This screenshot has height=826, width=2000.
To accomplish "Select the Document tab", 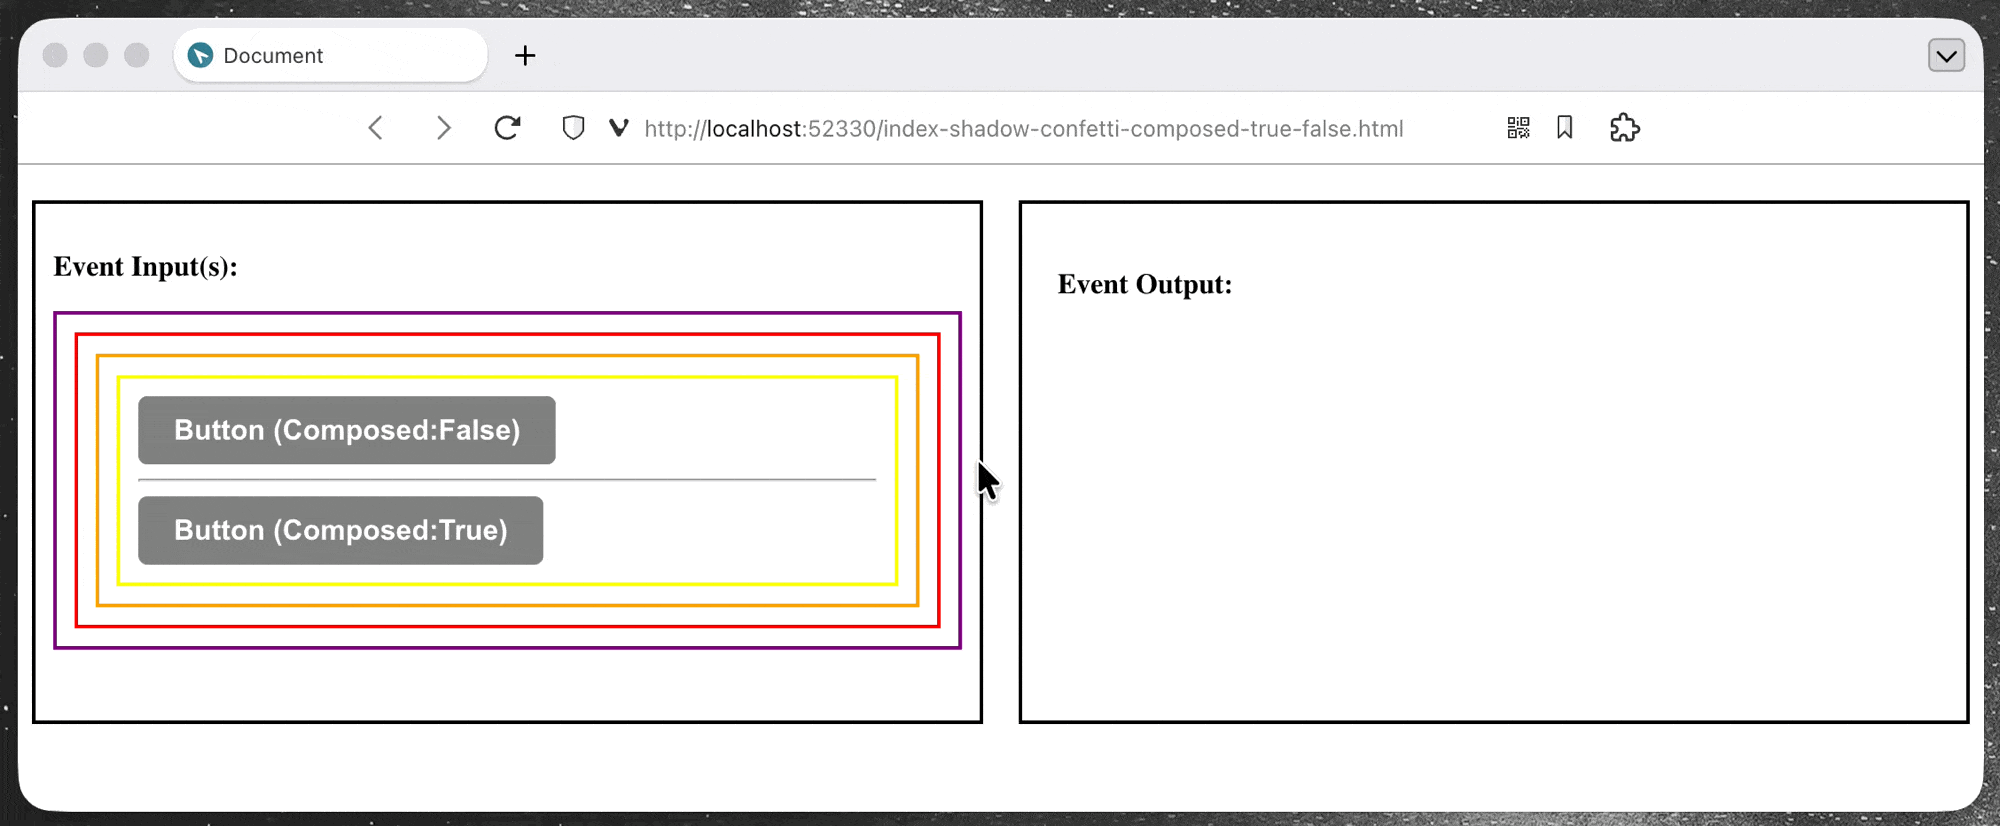I will 330,56.
